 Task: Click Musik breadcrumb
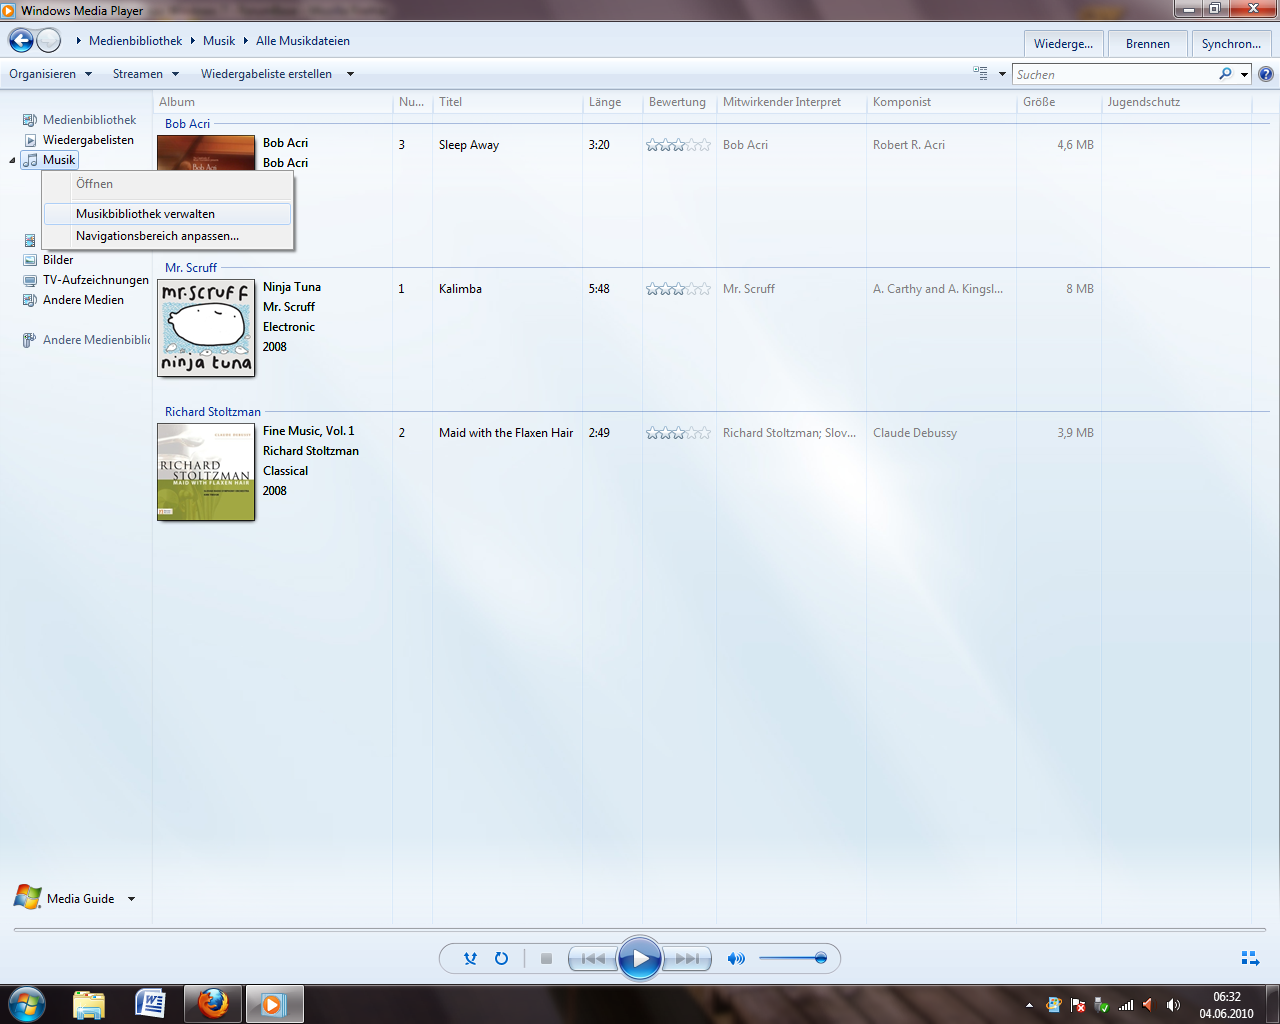tap(219, 41)
